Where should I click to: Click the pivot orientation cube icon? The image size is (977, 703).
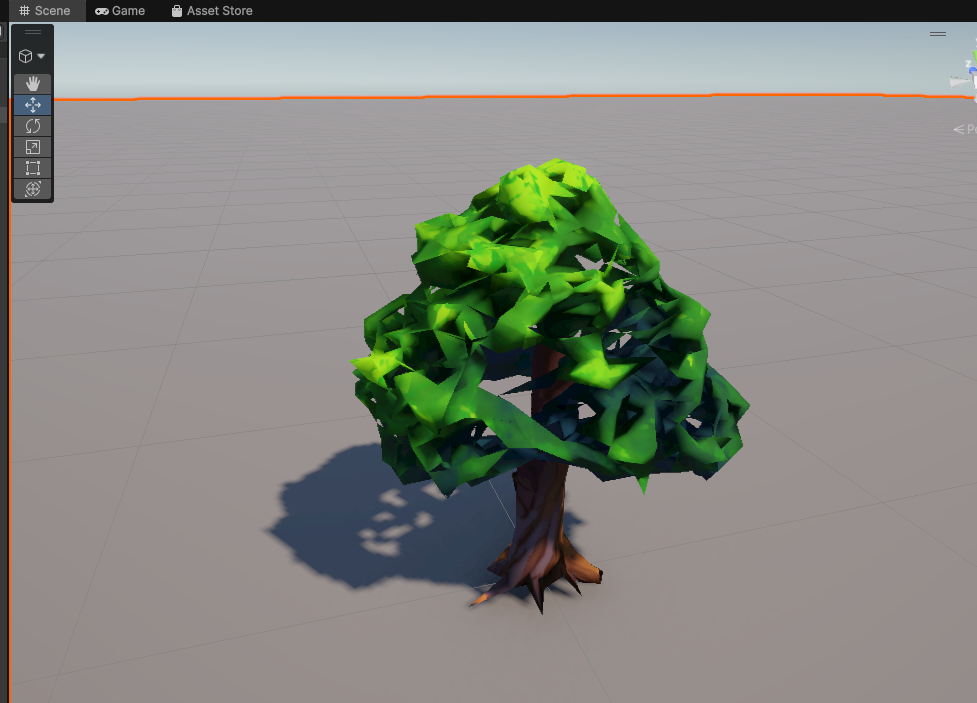click(23, 56)
